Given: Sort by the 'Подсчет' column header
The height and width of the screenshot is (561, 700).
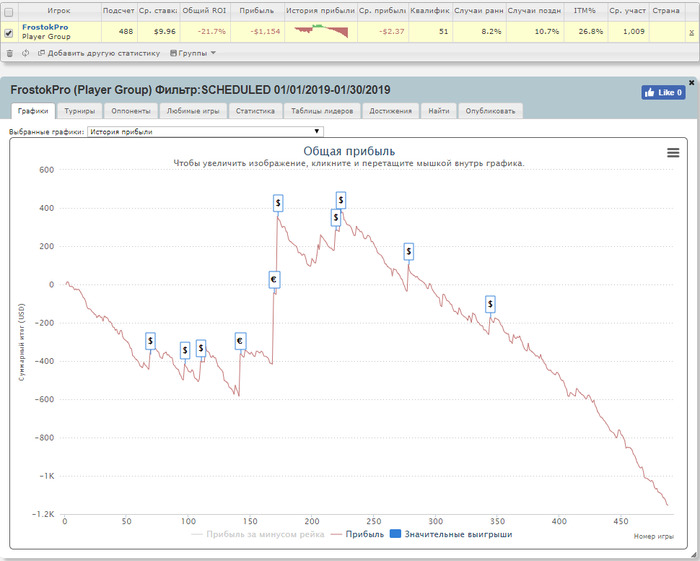Looking at the screenshot, I should pos(119,11).
